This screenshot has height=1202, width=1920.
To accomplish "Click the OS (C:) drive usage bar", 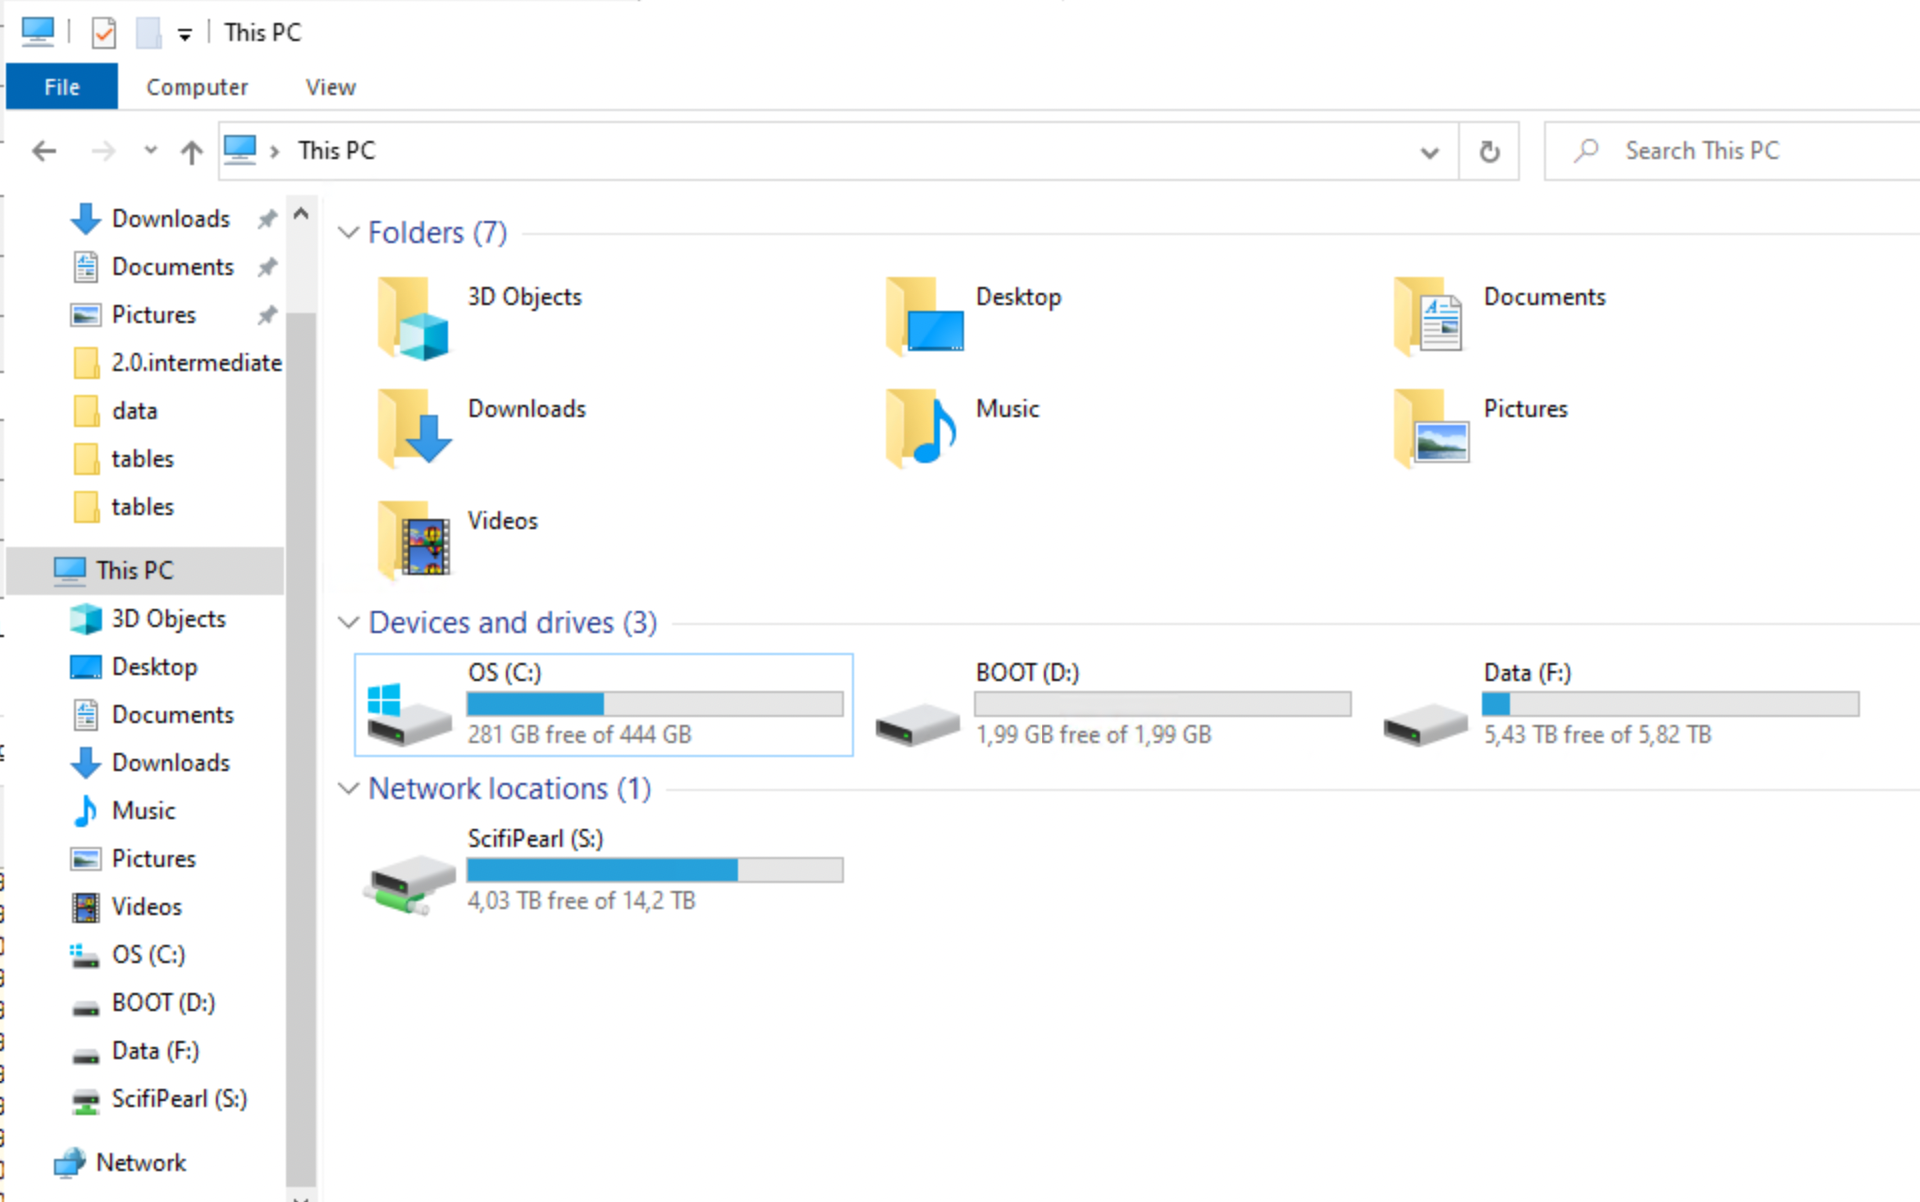I will pos(654,704).
